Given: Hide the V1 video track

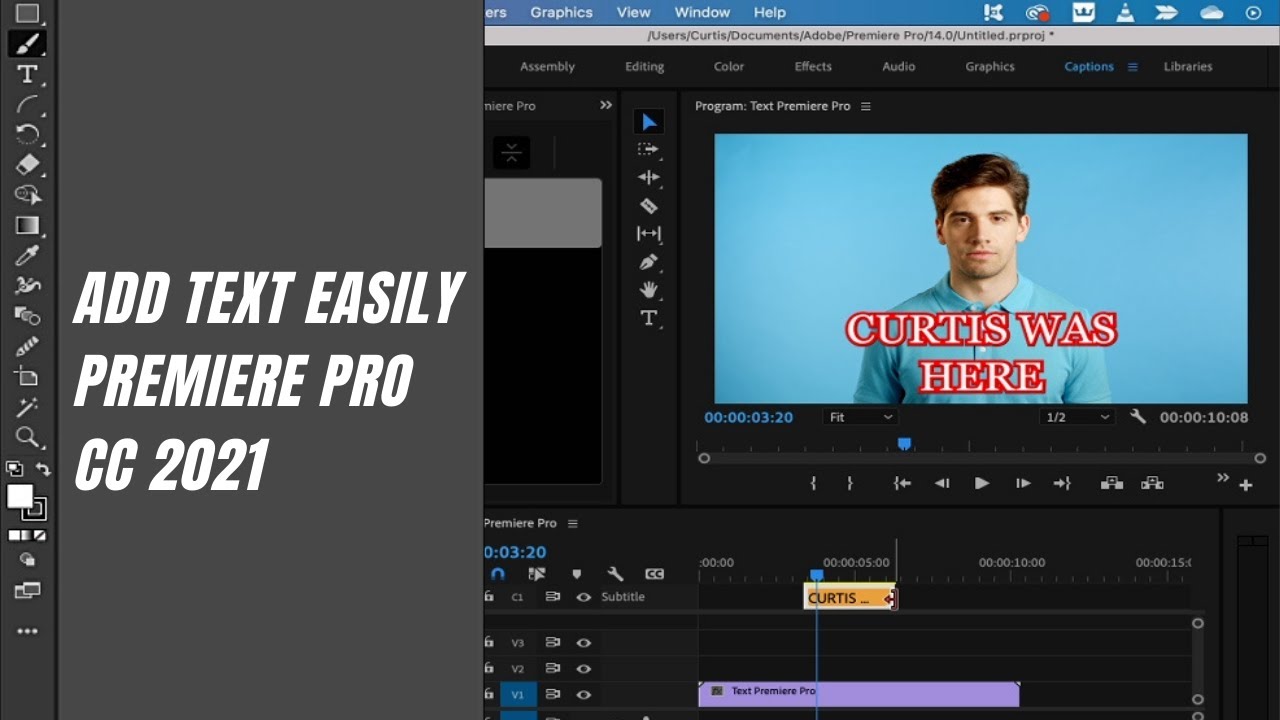Looking at the screenshot, I should click(x=584, y=695).
